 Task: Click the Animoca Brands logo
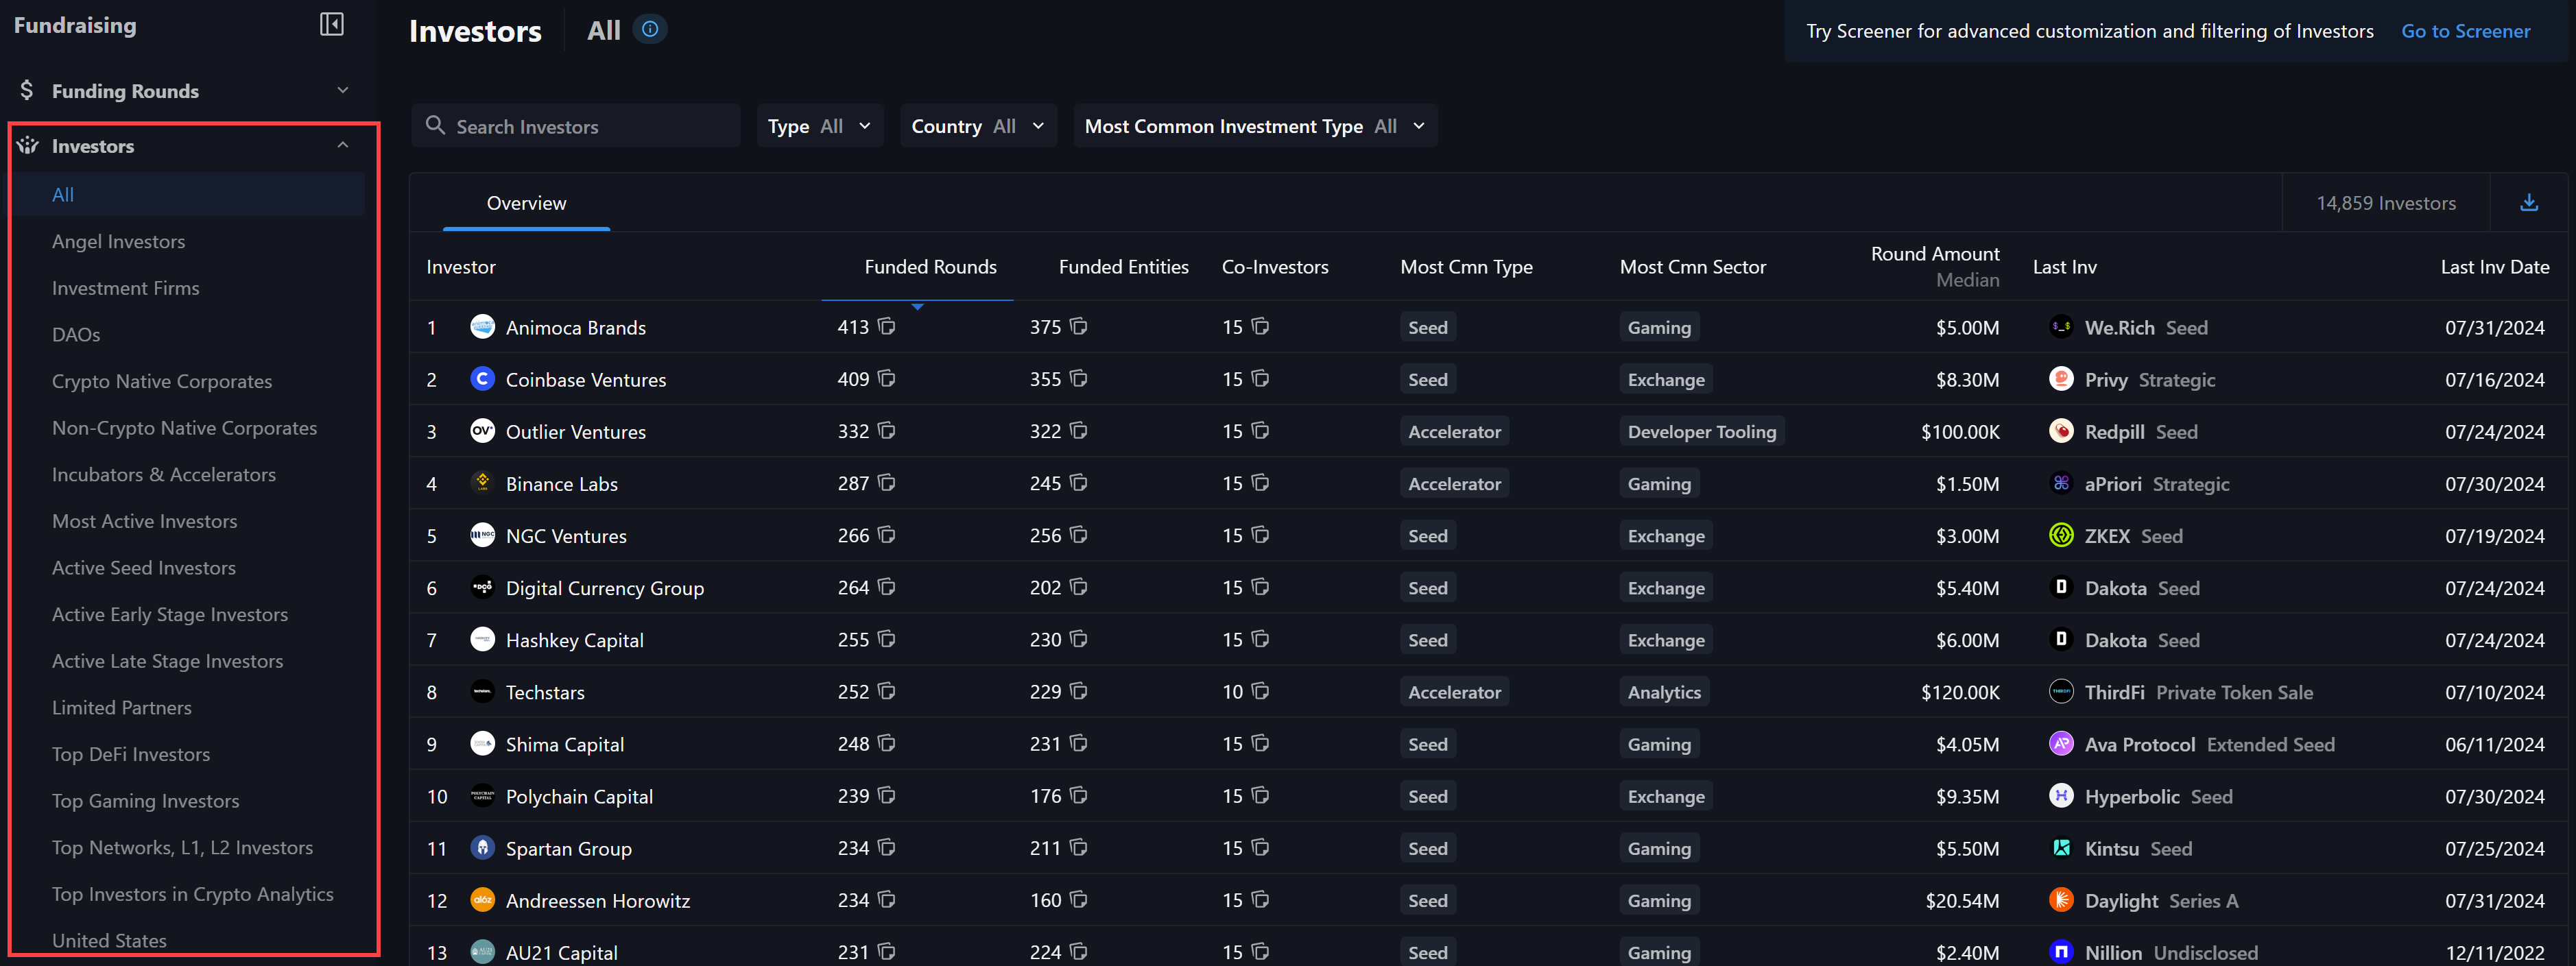click(482, 326)
